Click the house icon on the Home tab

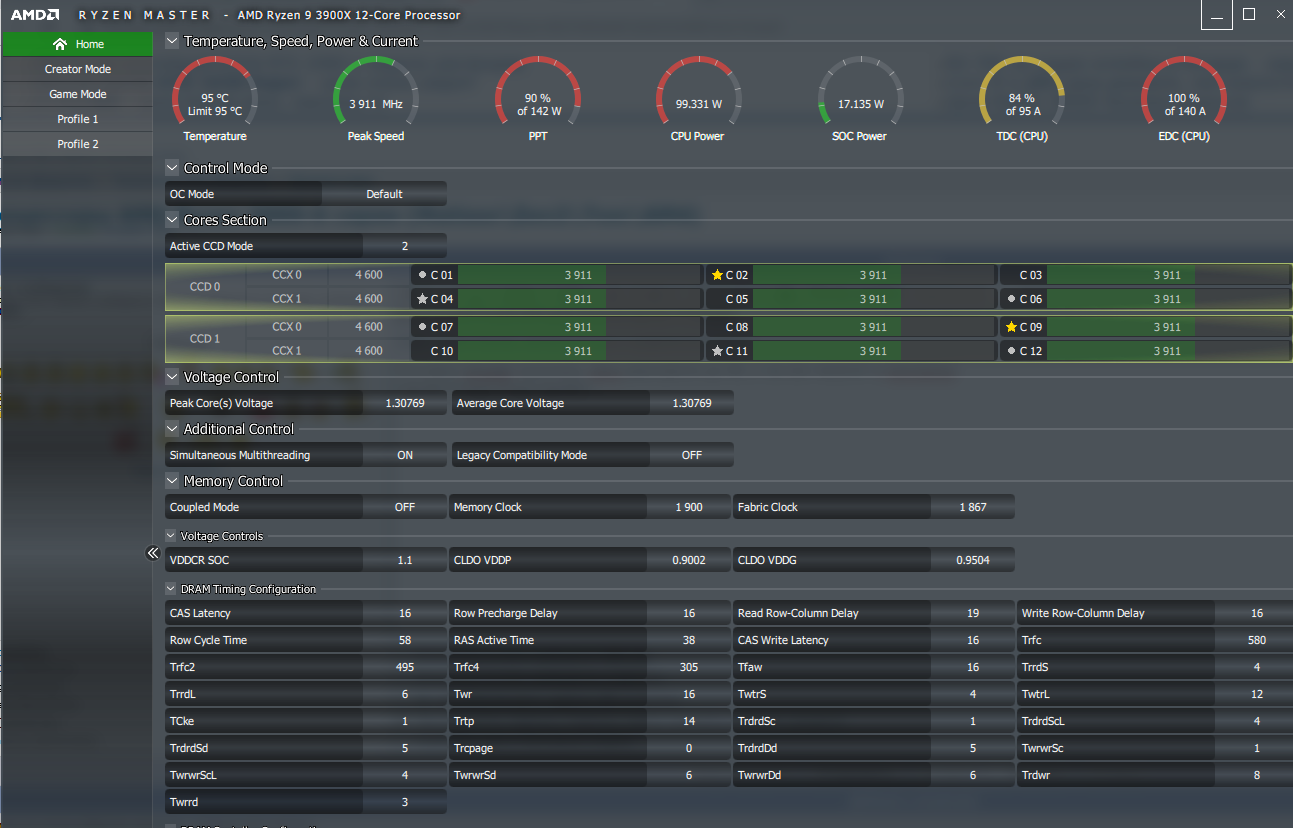(x=60, y=44)
